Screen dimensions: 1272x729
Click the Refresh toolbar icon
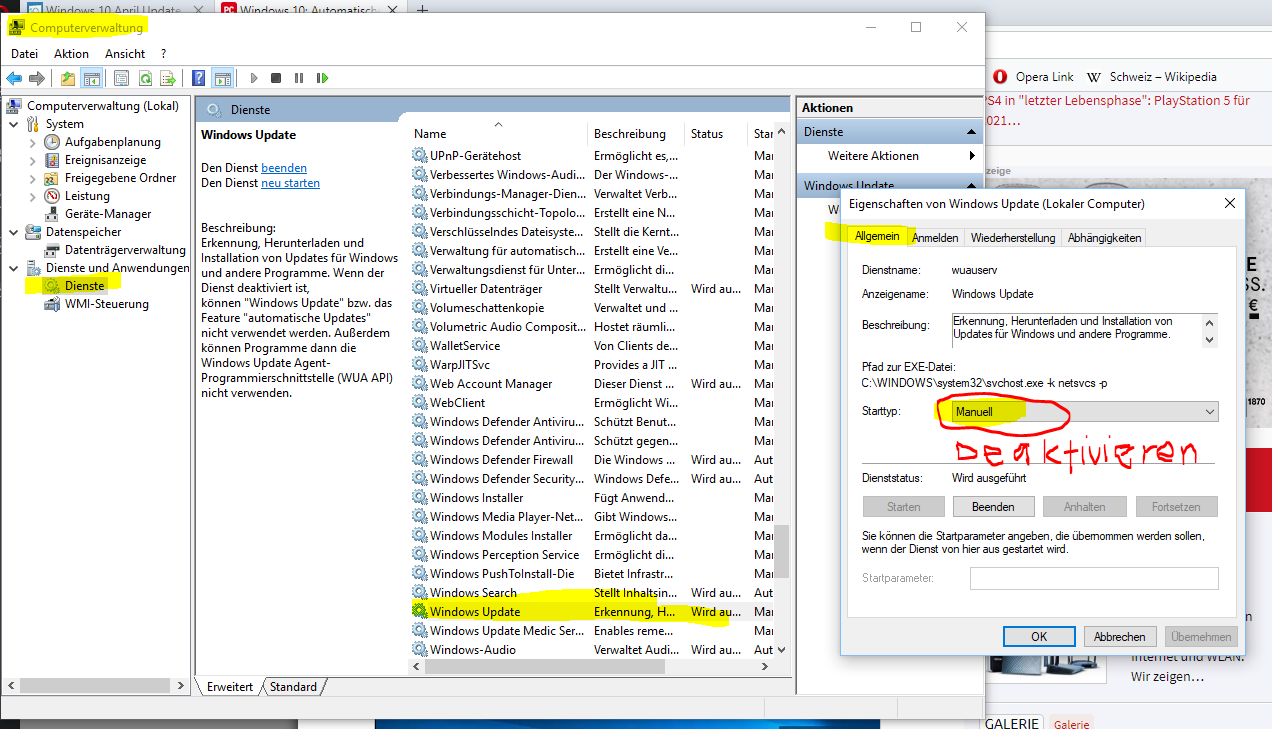coord(145,78)
